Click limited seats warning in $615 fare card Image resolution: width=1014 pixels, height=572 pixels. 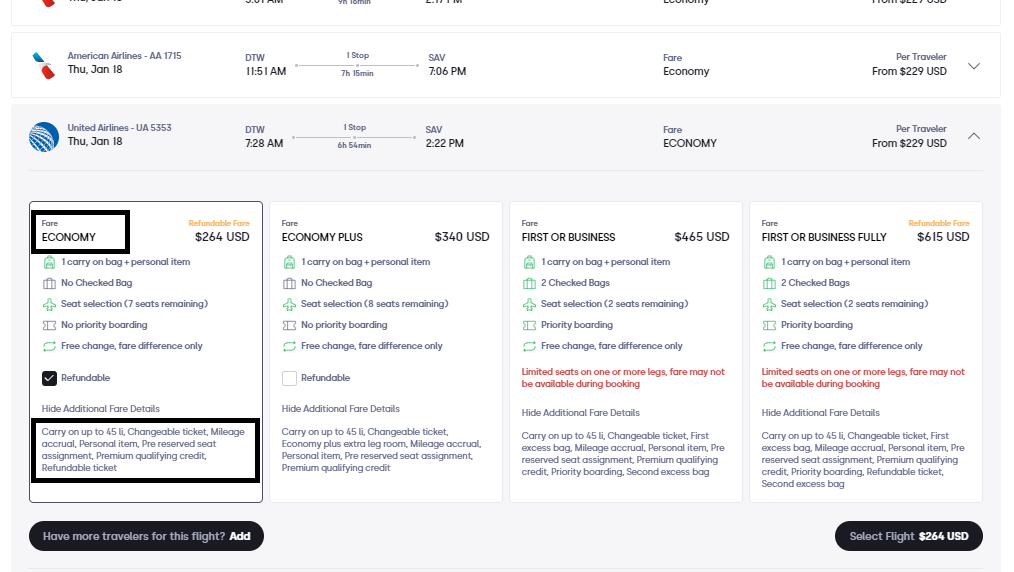(x=863, y=378)
